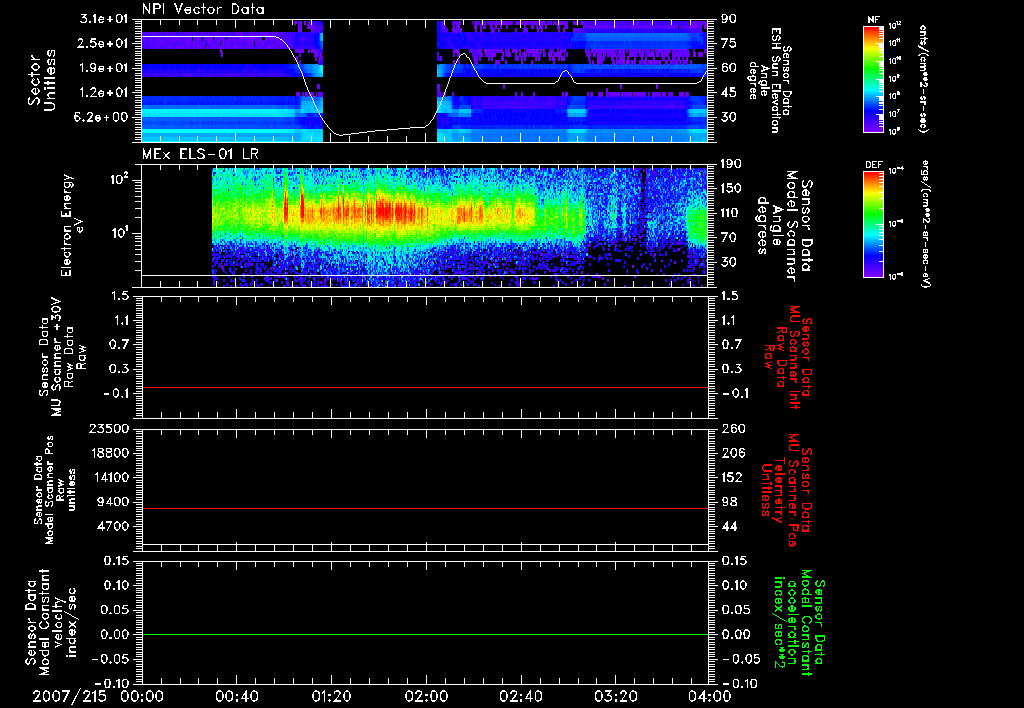Click the "90" Sun elevation tick label
The width and height of the screenshot is (1024, 708).
pyautogui.click(x=729, y=19)
